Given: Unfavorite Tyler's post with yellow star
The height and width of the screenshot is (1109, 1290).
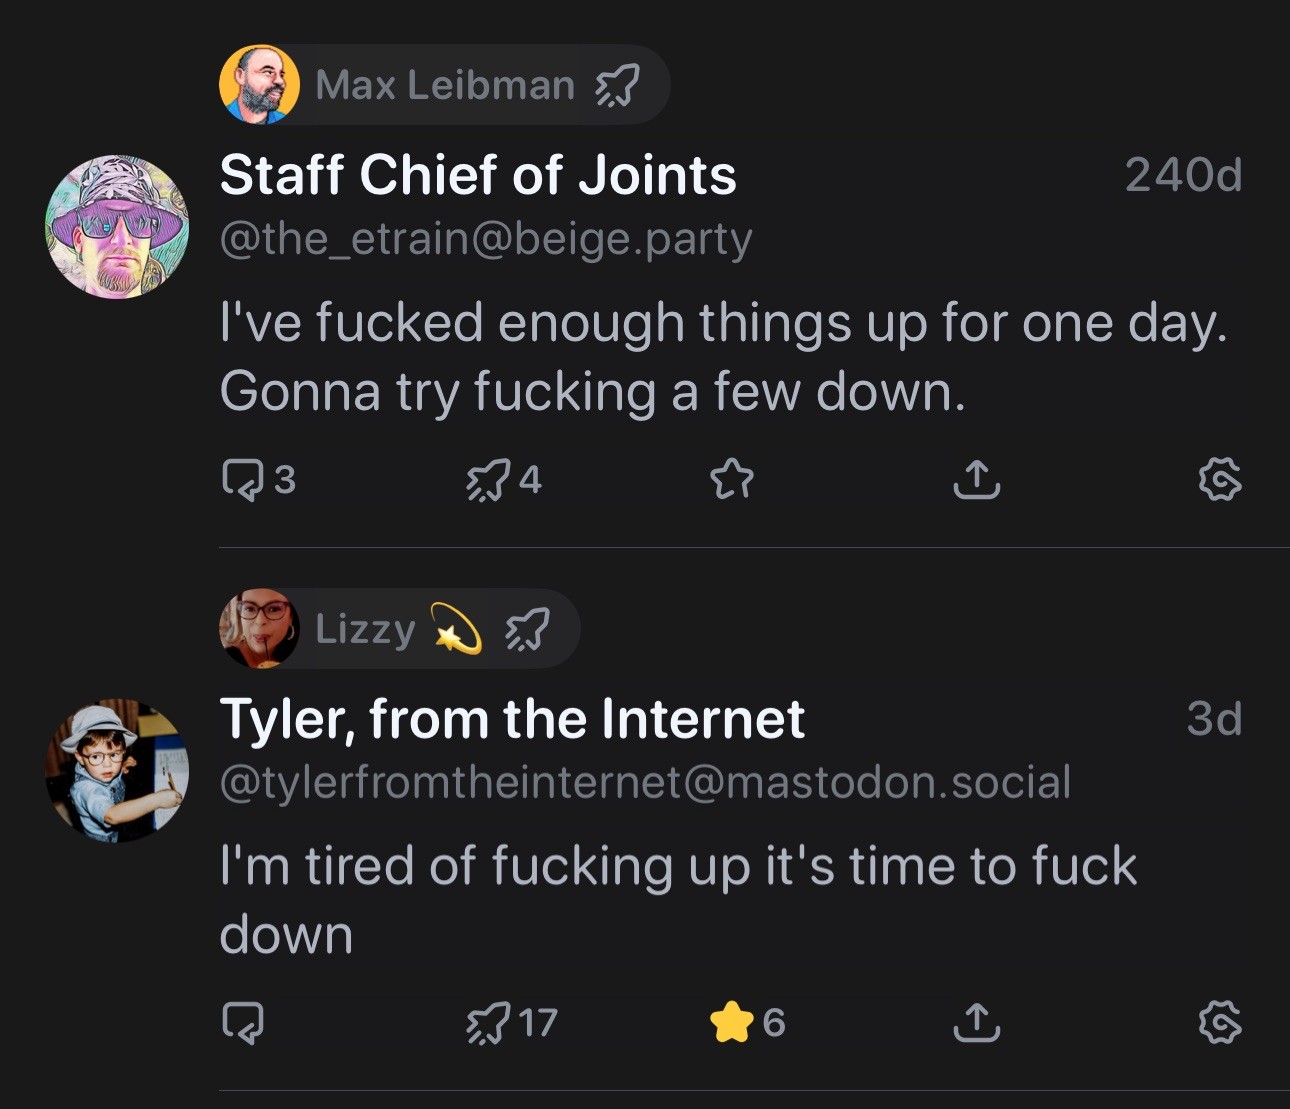Looking at the screenshot, I should (731, 1022).
